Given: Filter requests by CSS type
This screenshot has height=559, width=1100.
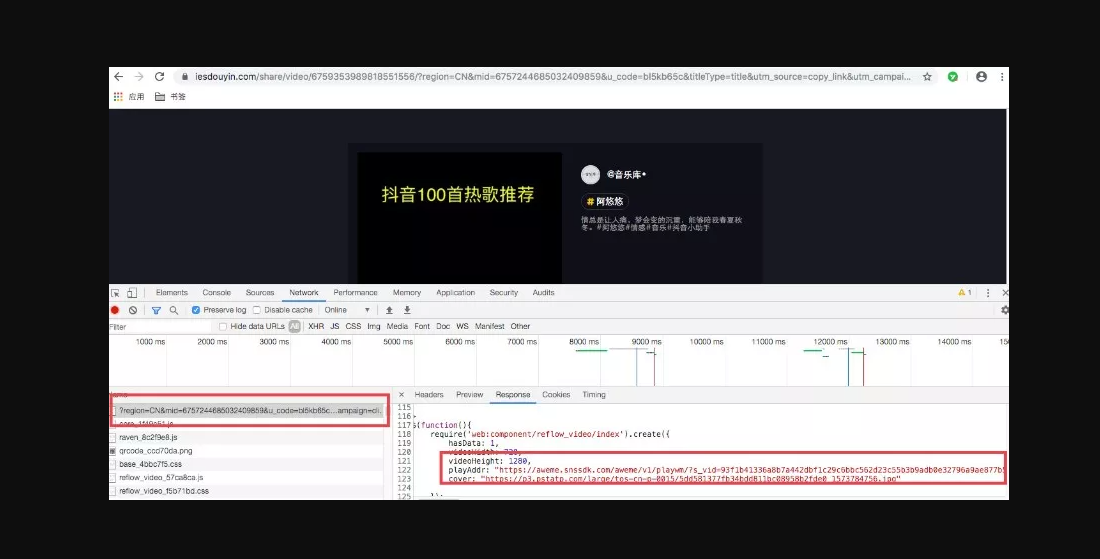Looking at the screenshot, I should pyautogui.click(x=354, y=326).
